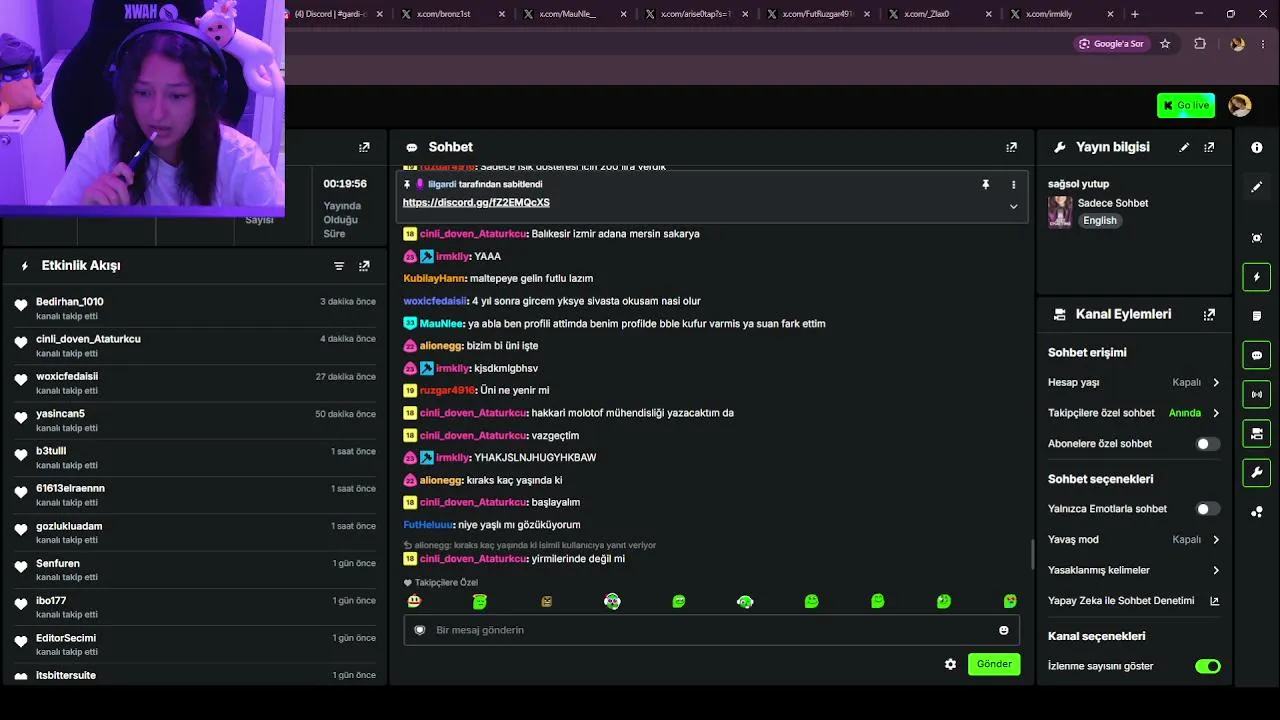The width and height of the screenshot is (1280, 720).
Task: Click EditorSecimi in the activity feed
Action: (x=66, y=638)
